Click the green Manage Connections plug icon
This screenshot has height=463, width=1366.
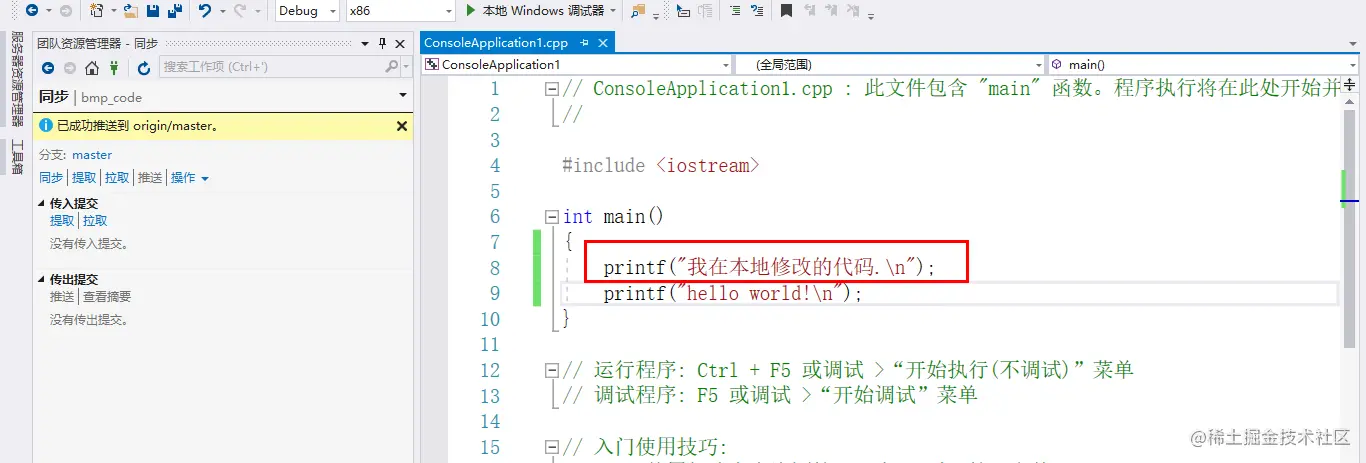[x=114, y=67]
